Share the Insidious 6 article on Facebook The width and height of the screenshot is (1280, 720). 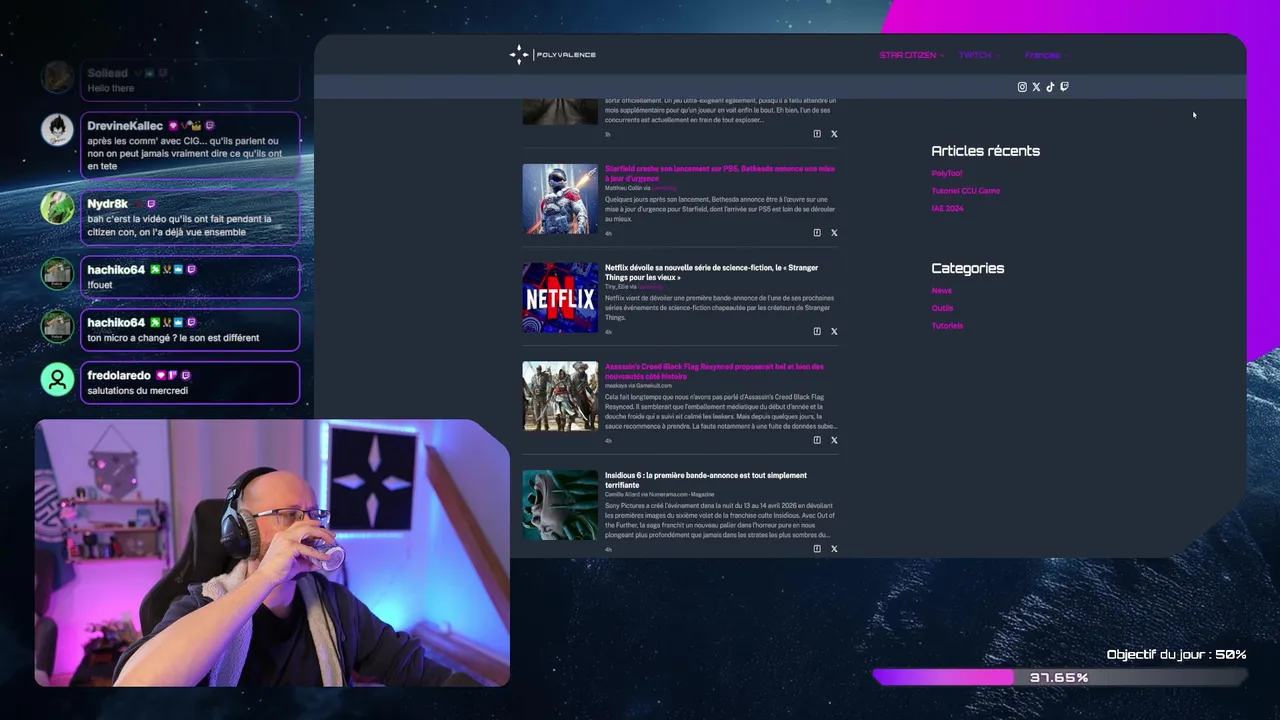pos(817,549)
